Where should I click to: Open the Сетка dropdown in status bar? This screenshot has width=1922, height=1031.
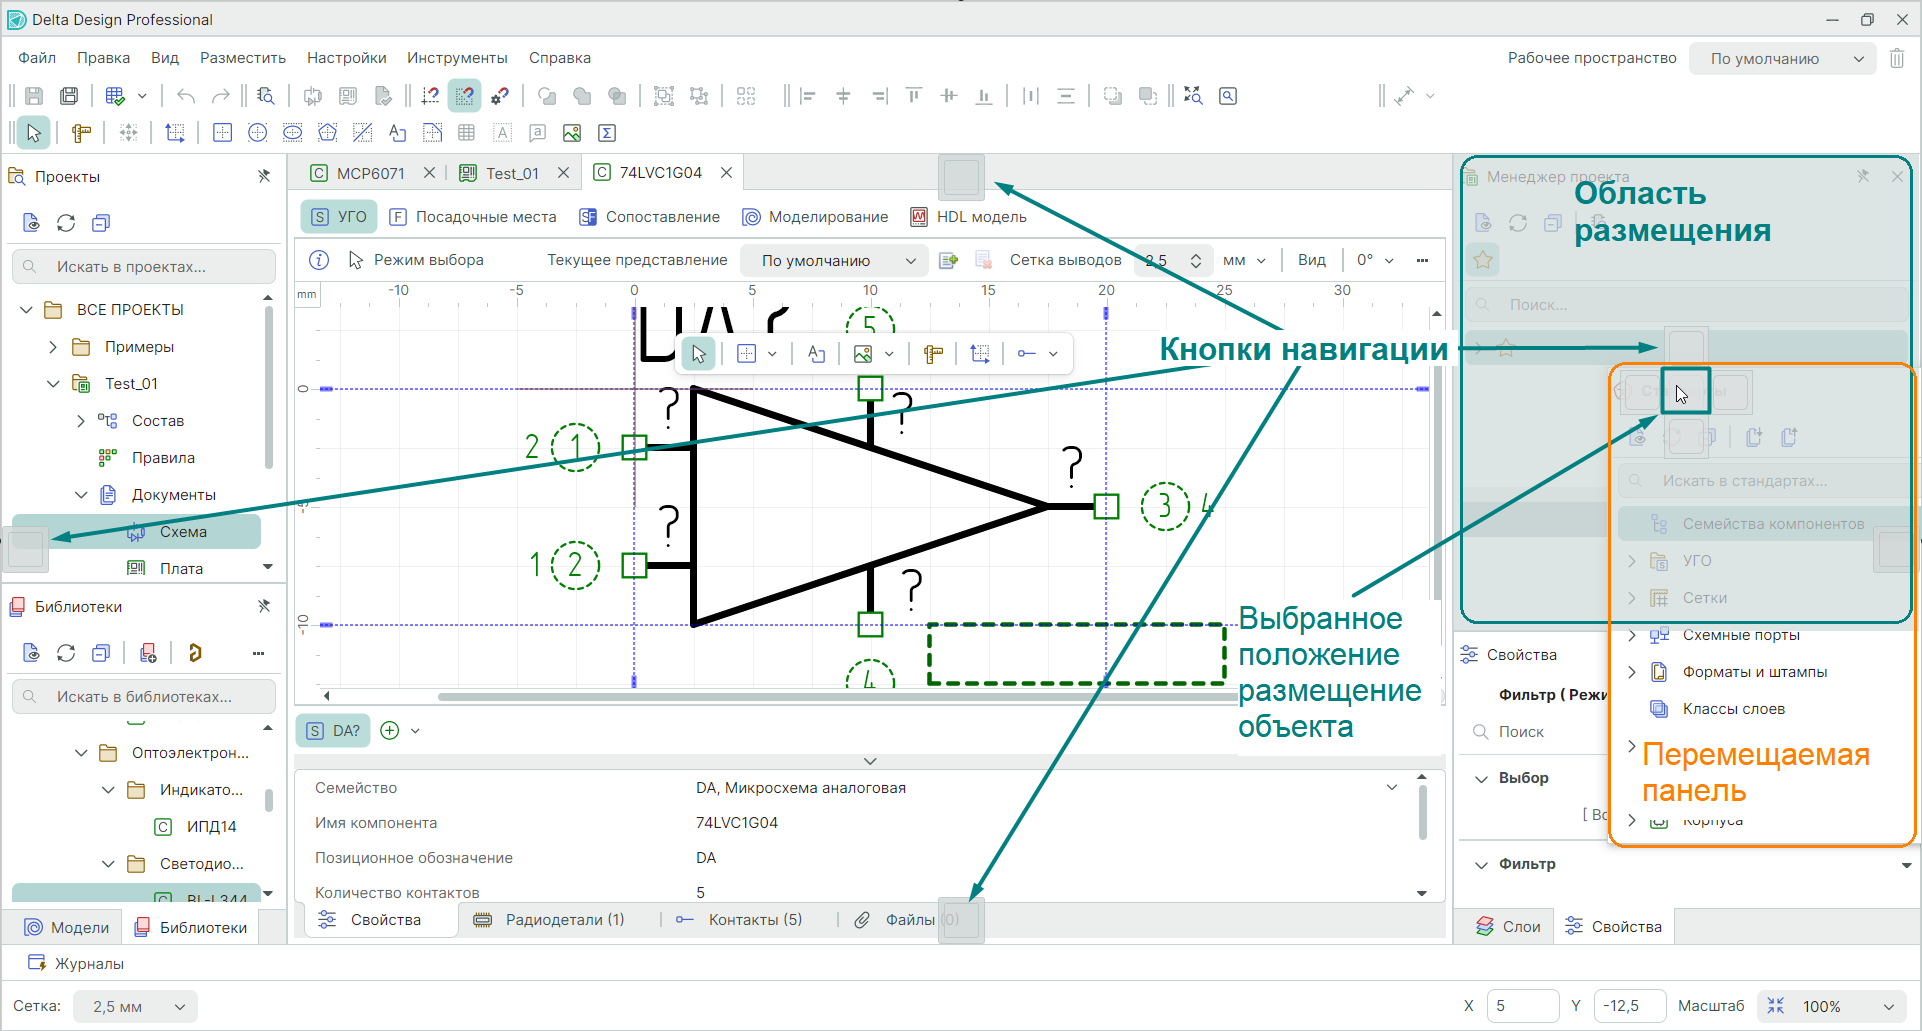[136, 1006]
